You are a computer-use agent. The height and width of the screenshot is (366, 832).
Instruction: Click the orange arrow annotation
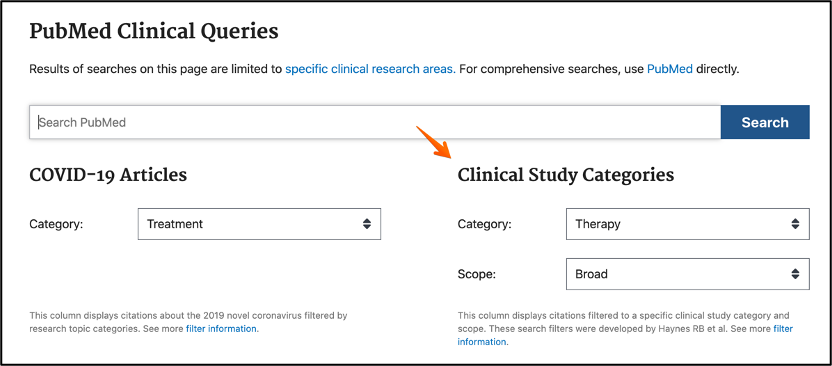pyautogui.click(x=434, y=142)
